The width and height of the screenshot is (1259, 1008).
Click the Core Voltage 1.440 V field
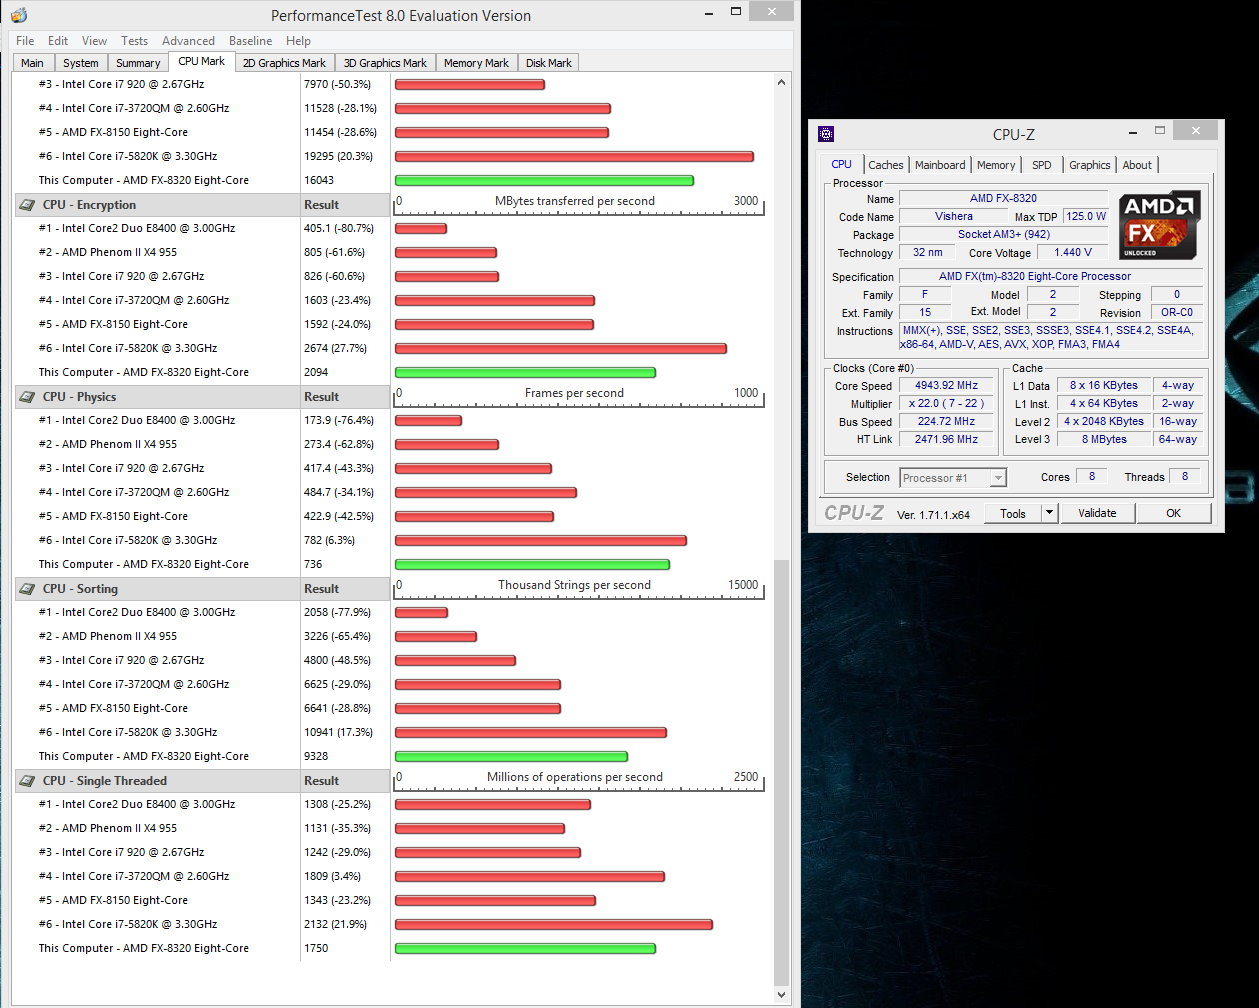pos(1073,252)
